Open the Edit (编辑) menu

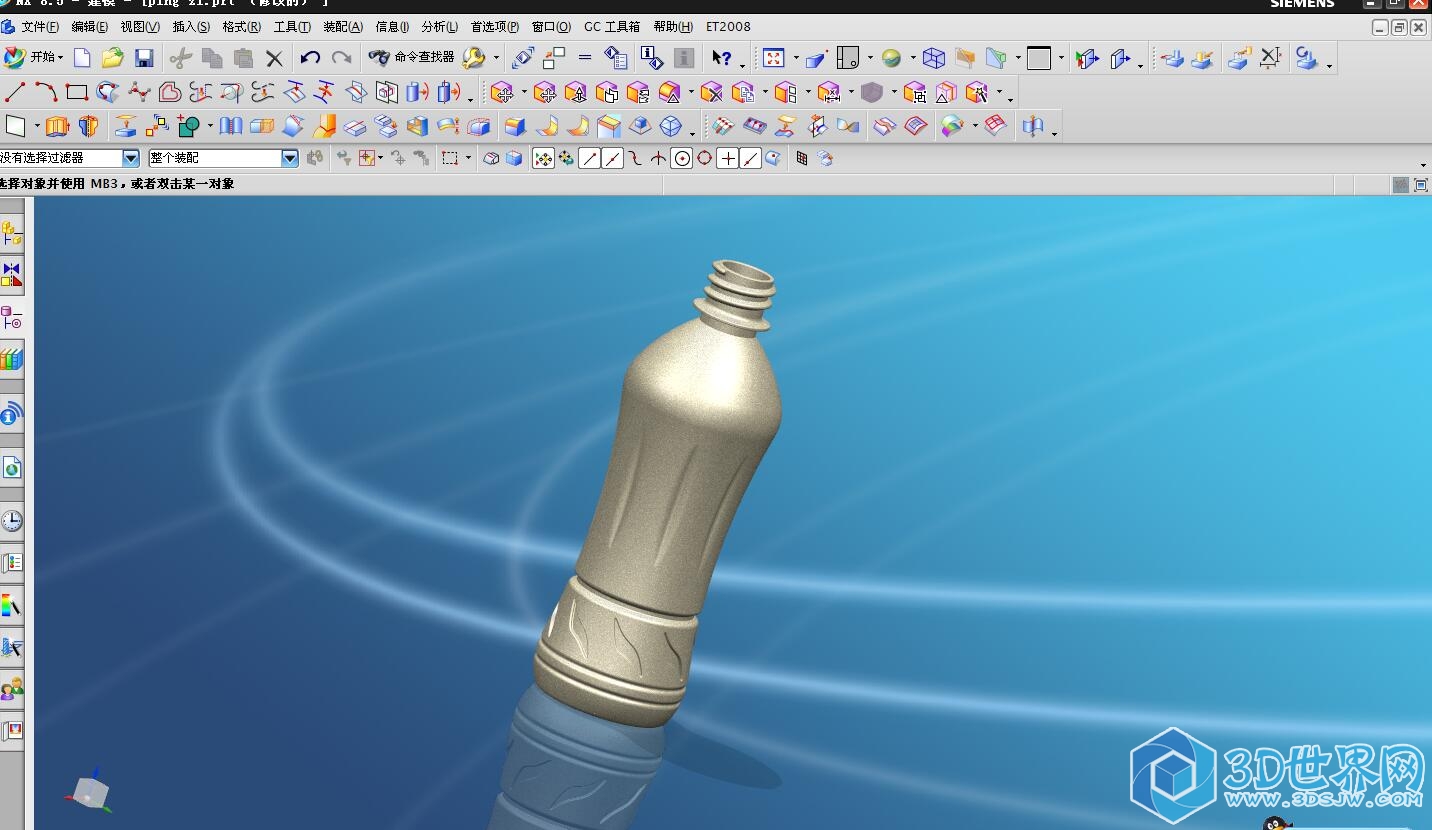pos(89,27)
